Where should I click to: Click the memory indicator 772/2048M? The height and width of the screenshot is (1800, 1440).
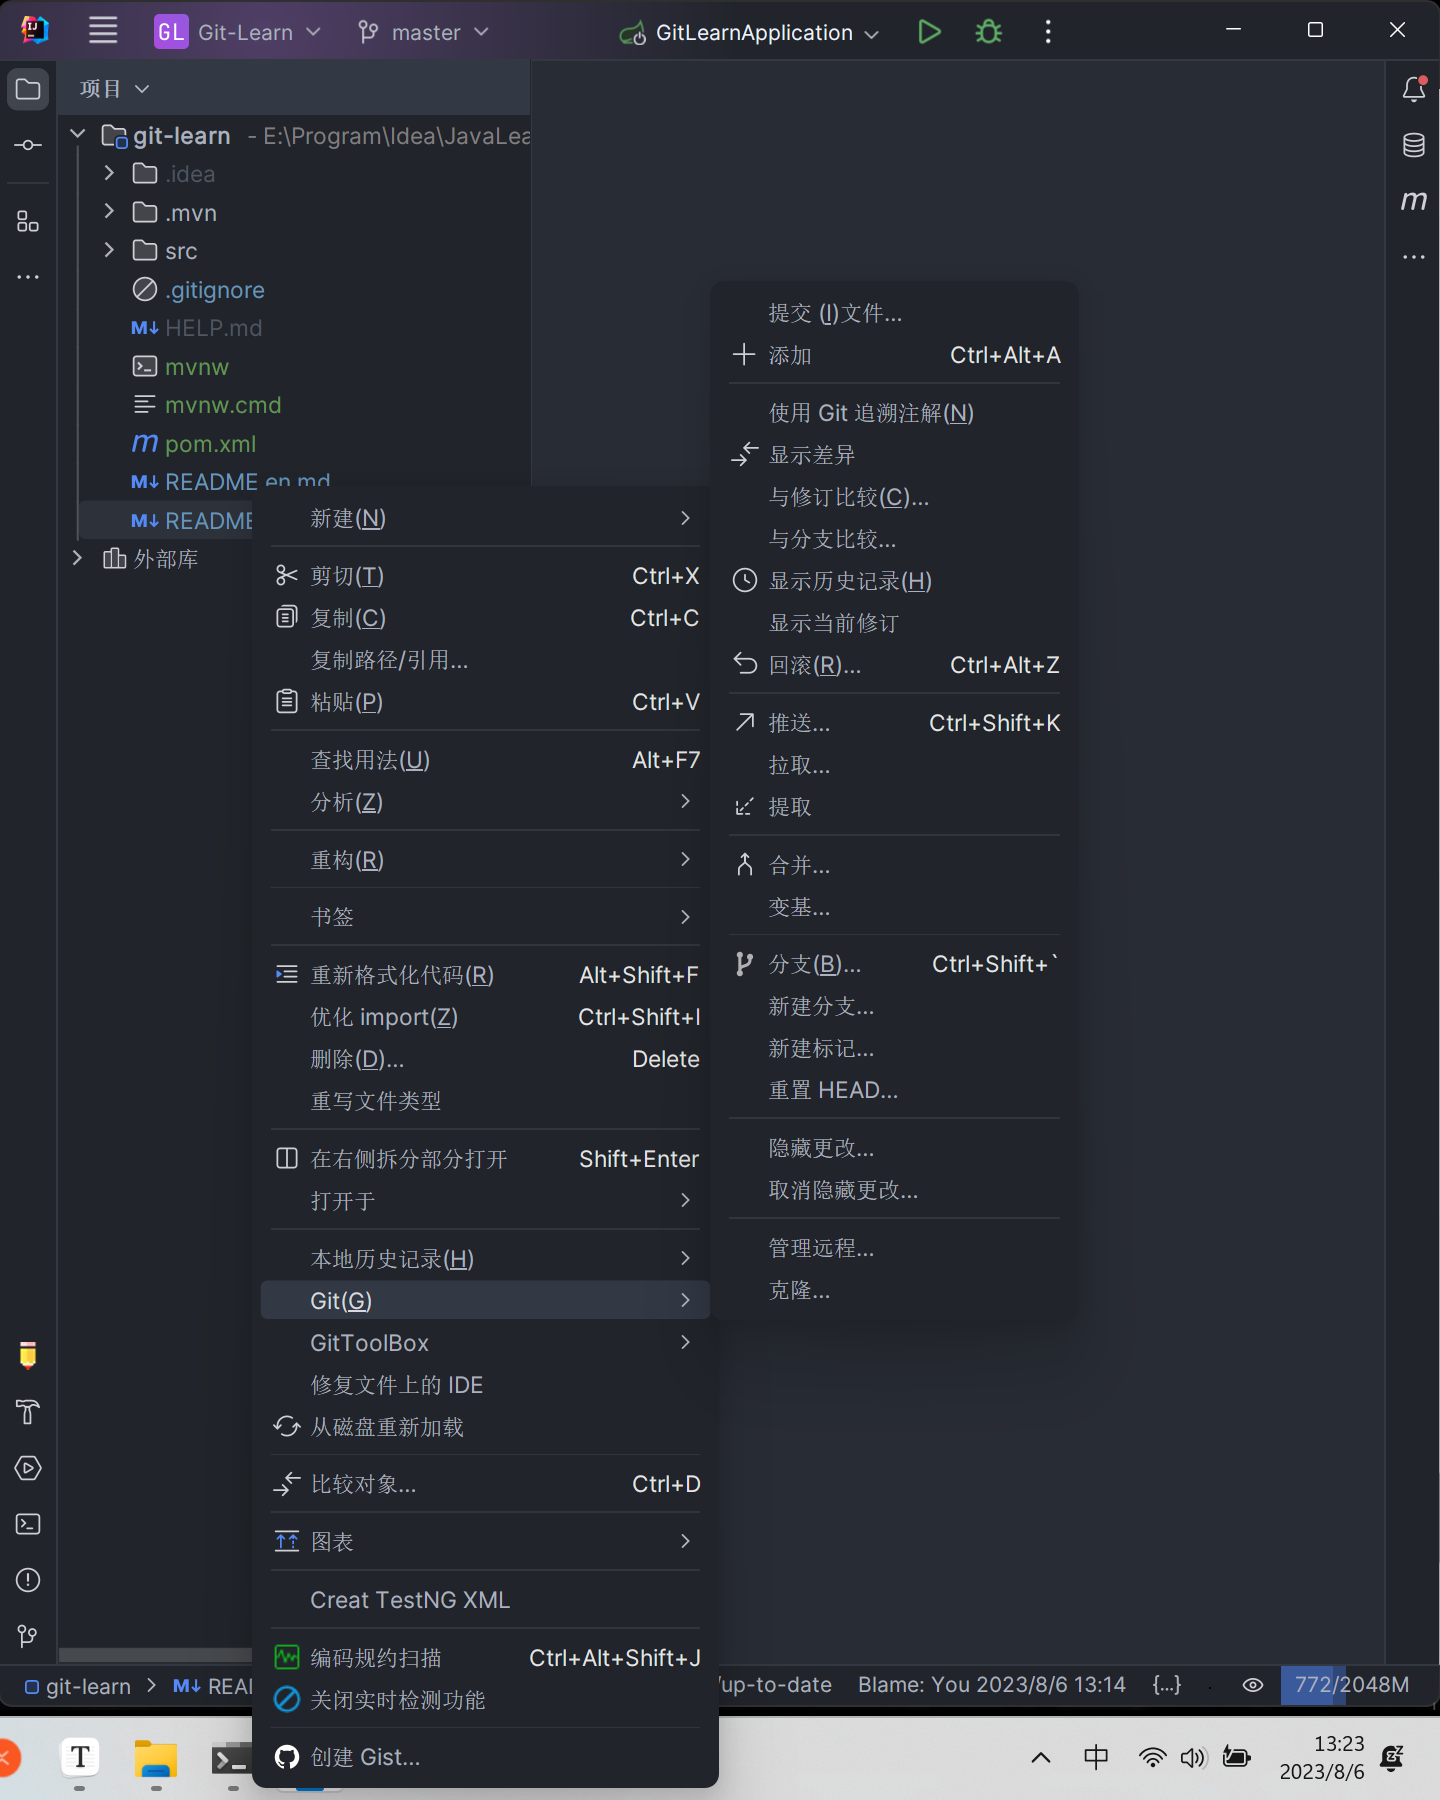pyautogui.click(x=1350, y=1685)
